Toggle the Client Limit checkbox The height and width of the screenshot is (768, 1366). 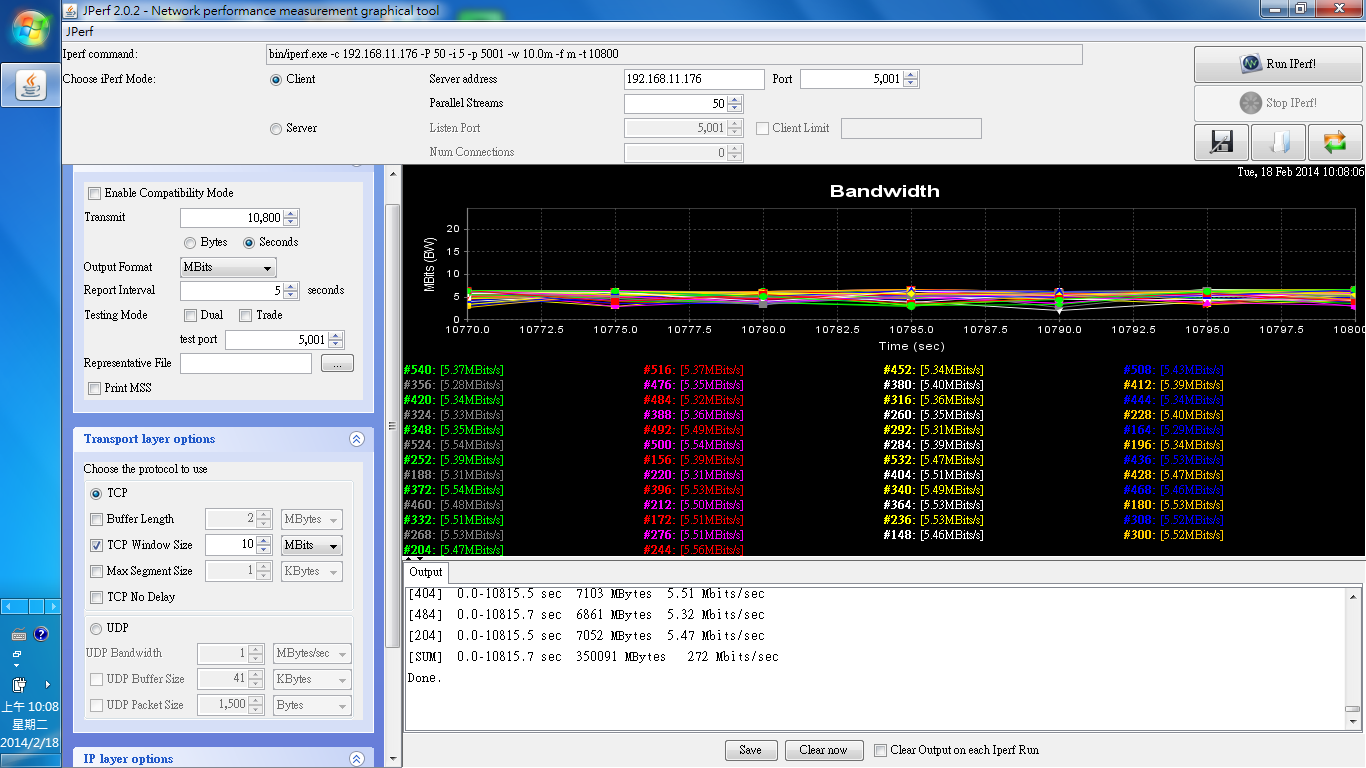pos(763,129)
